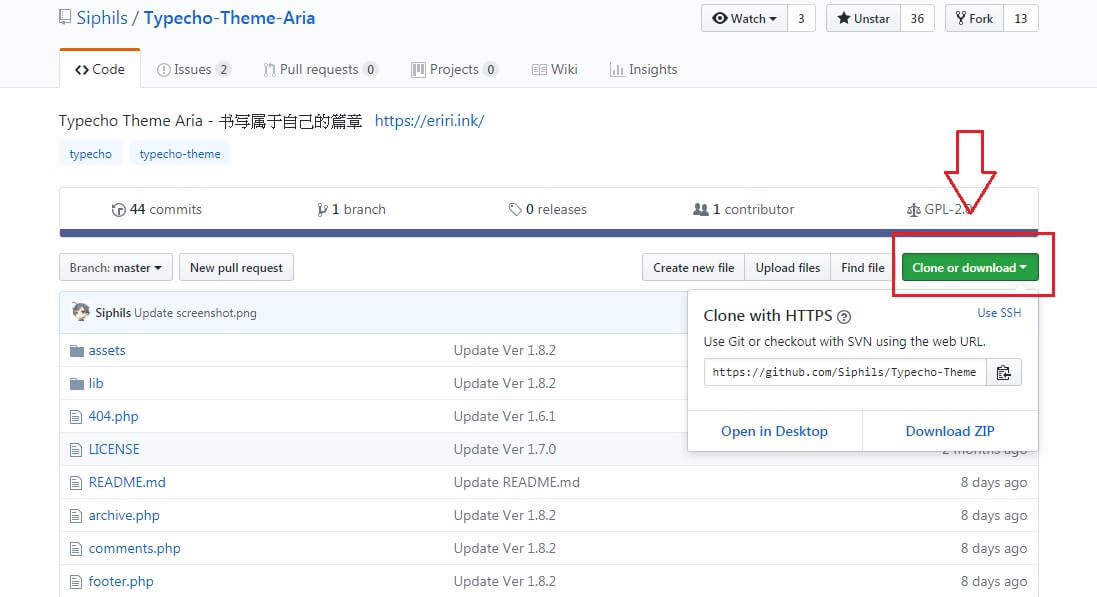
Task: Open the Wiki tab
Action: point(555,69)
